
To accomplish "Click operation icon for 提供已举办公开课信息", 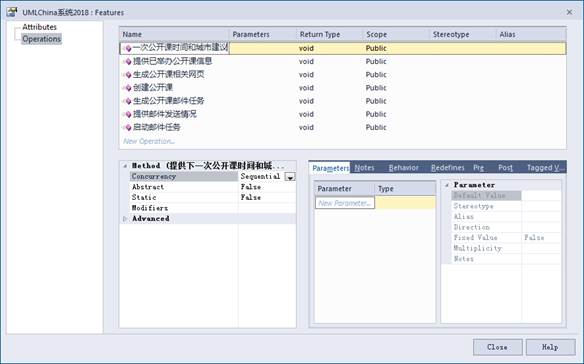I will click(x=128, y=61).
